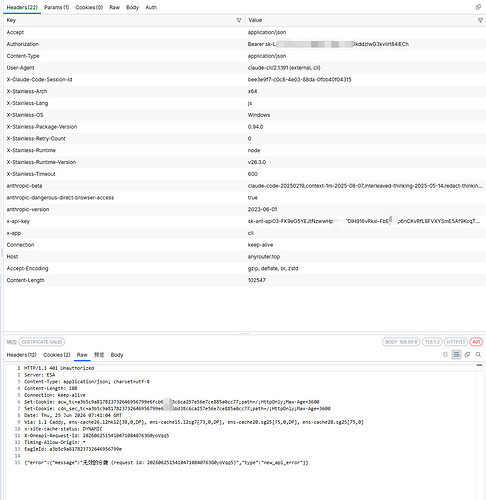Open the response Cookies (2) tab
The height and width of the screenshot is (500, 486).
(57, 355)
